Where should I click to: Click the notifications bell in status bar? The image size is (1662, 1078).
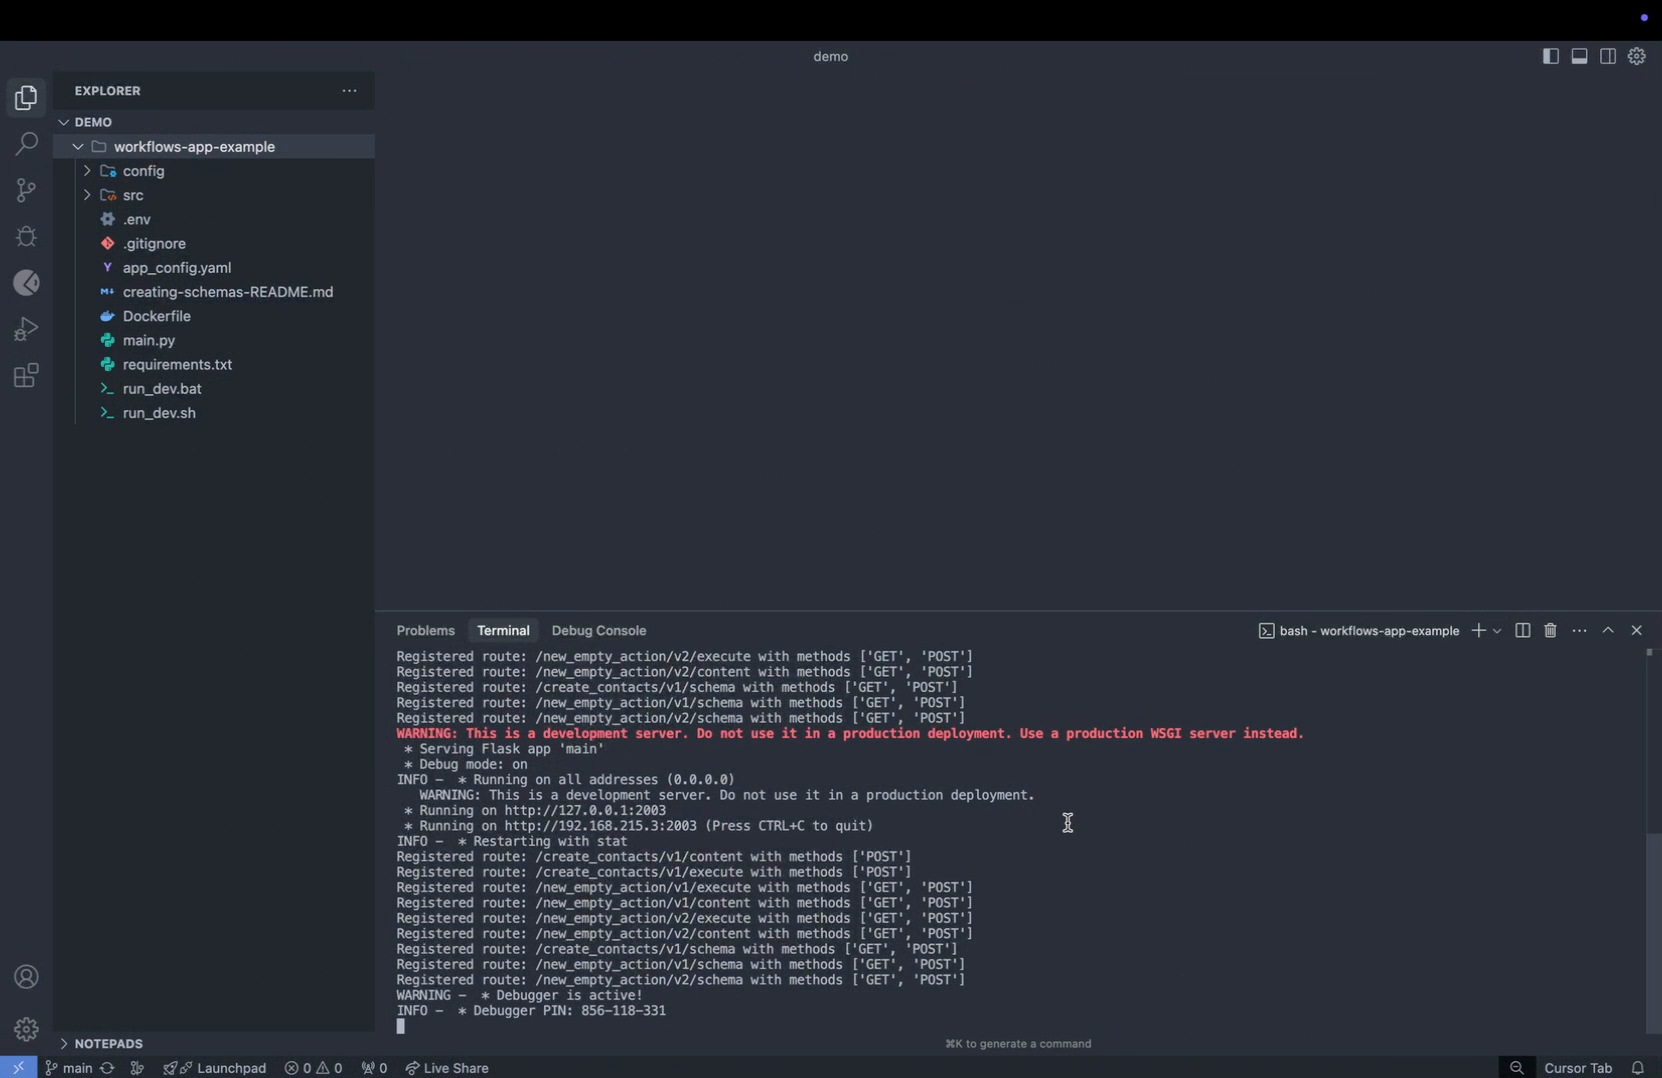pos(1637,1068)
